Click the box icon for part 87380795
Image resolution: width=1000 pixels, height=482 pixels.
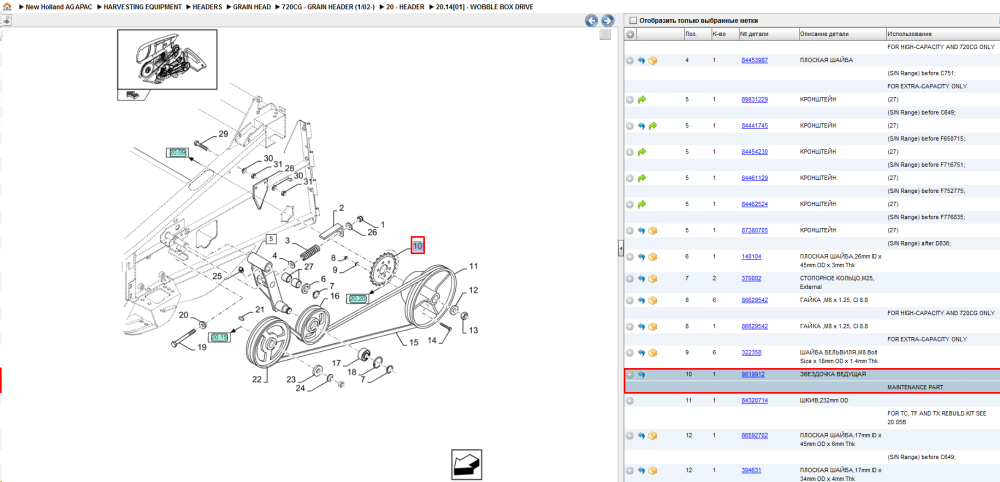(x=652, y=230)
